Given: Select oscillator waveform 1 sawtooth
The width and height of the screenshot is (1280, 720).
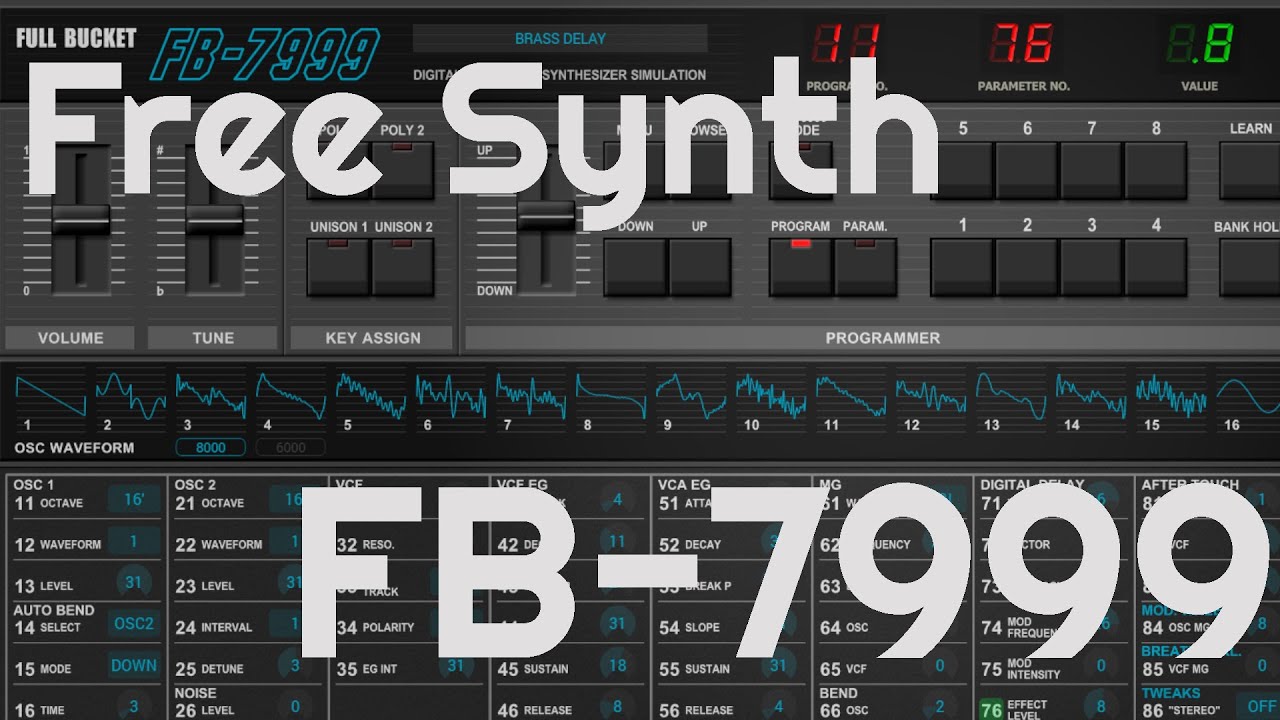Looking at the screenshot, I should pyautogui.click(x=50, y=398).
